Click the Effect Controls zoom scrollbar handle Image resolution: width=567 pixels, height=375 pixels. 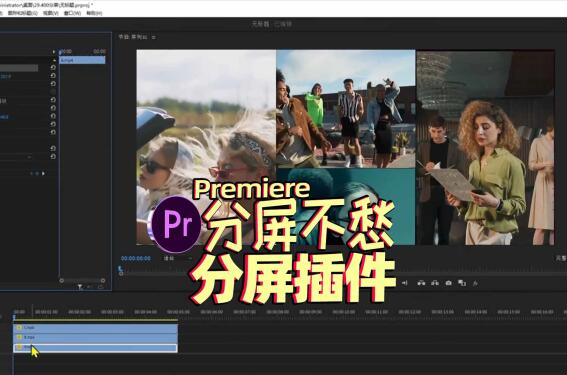point(82,280)
